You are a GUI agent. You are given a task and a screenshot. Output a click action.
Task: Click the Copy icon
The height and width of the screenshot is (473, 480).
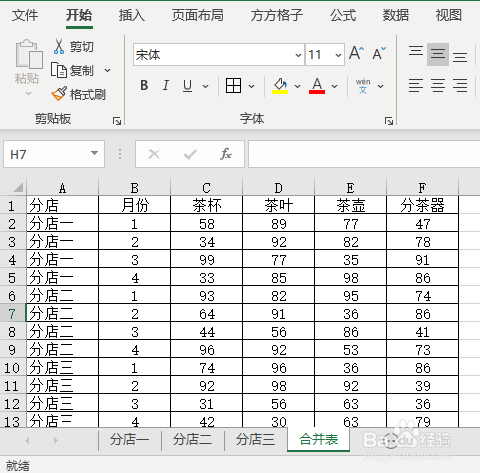(59, 70)
